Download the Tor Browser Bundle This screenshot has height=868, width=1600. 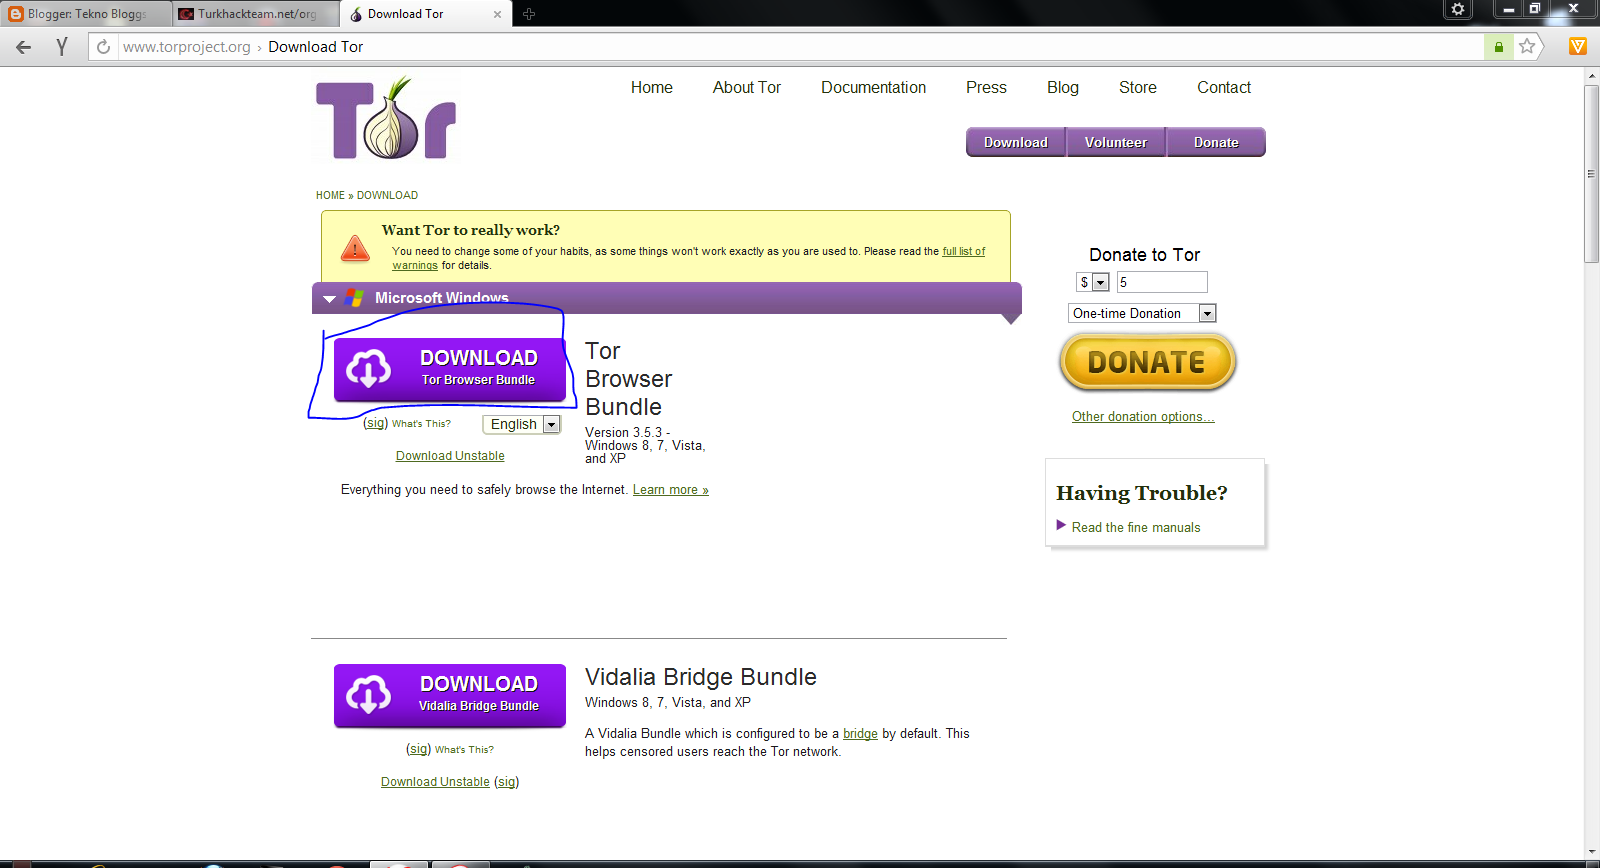[450, 369]
